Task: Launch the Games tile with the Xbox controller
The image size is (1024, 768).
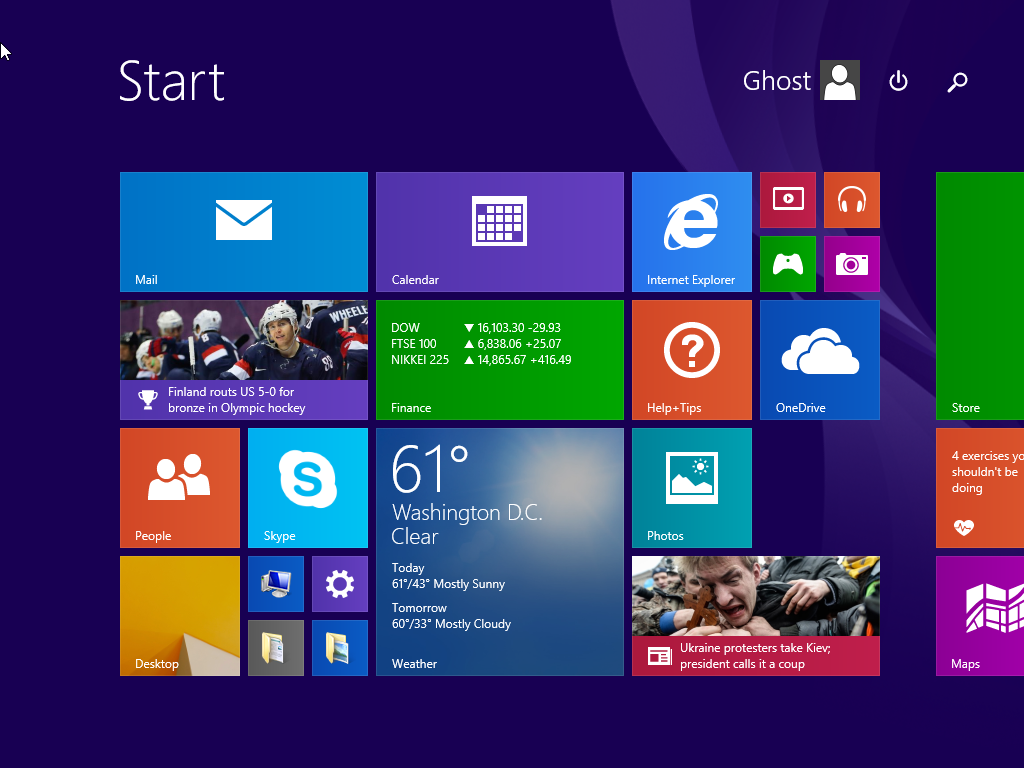Action: tap(787, 263)
